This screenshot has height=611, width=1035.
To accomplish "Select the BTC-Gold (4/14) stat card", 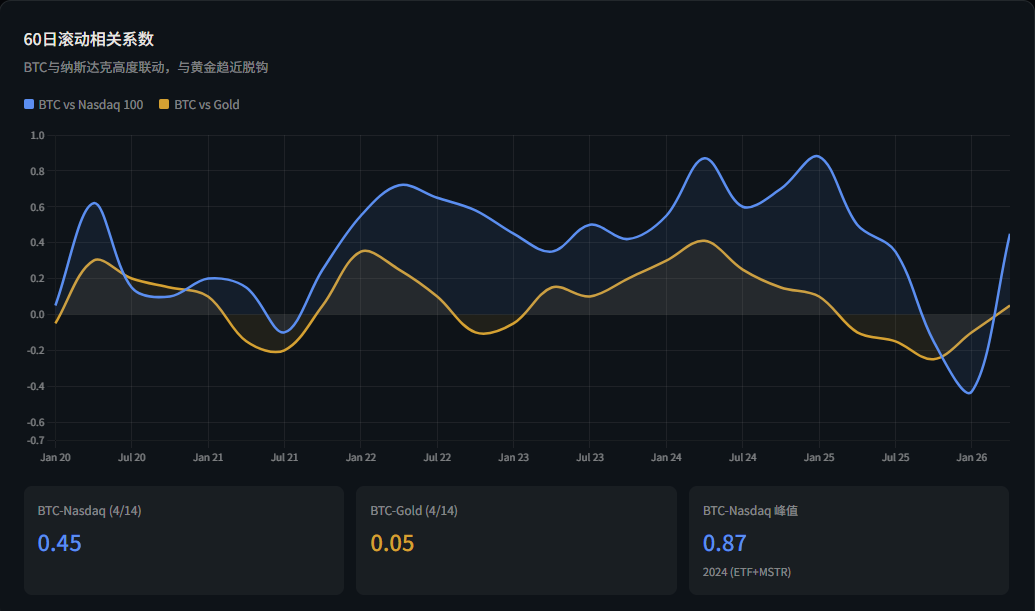I will (516, 540).
